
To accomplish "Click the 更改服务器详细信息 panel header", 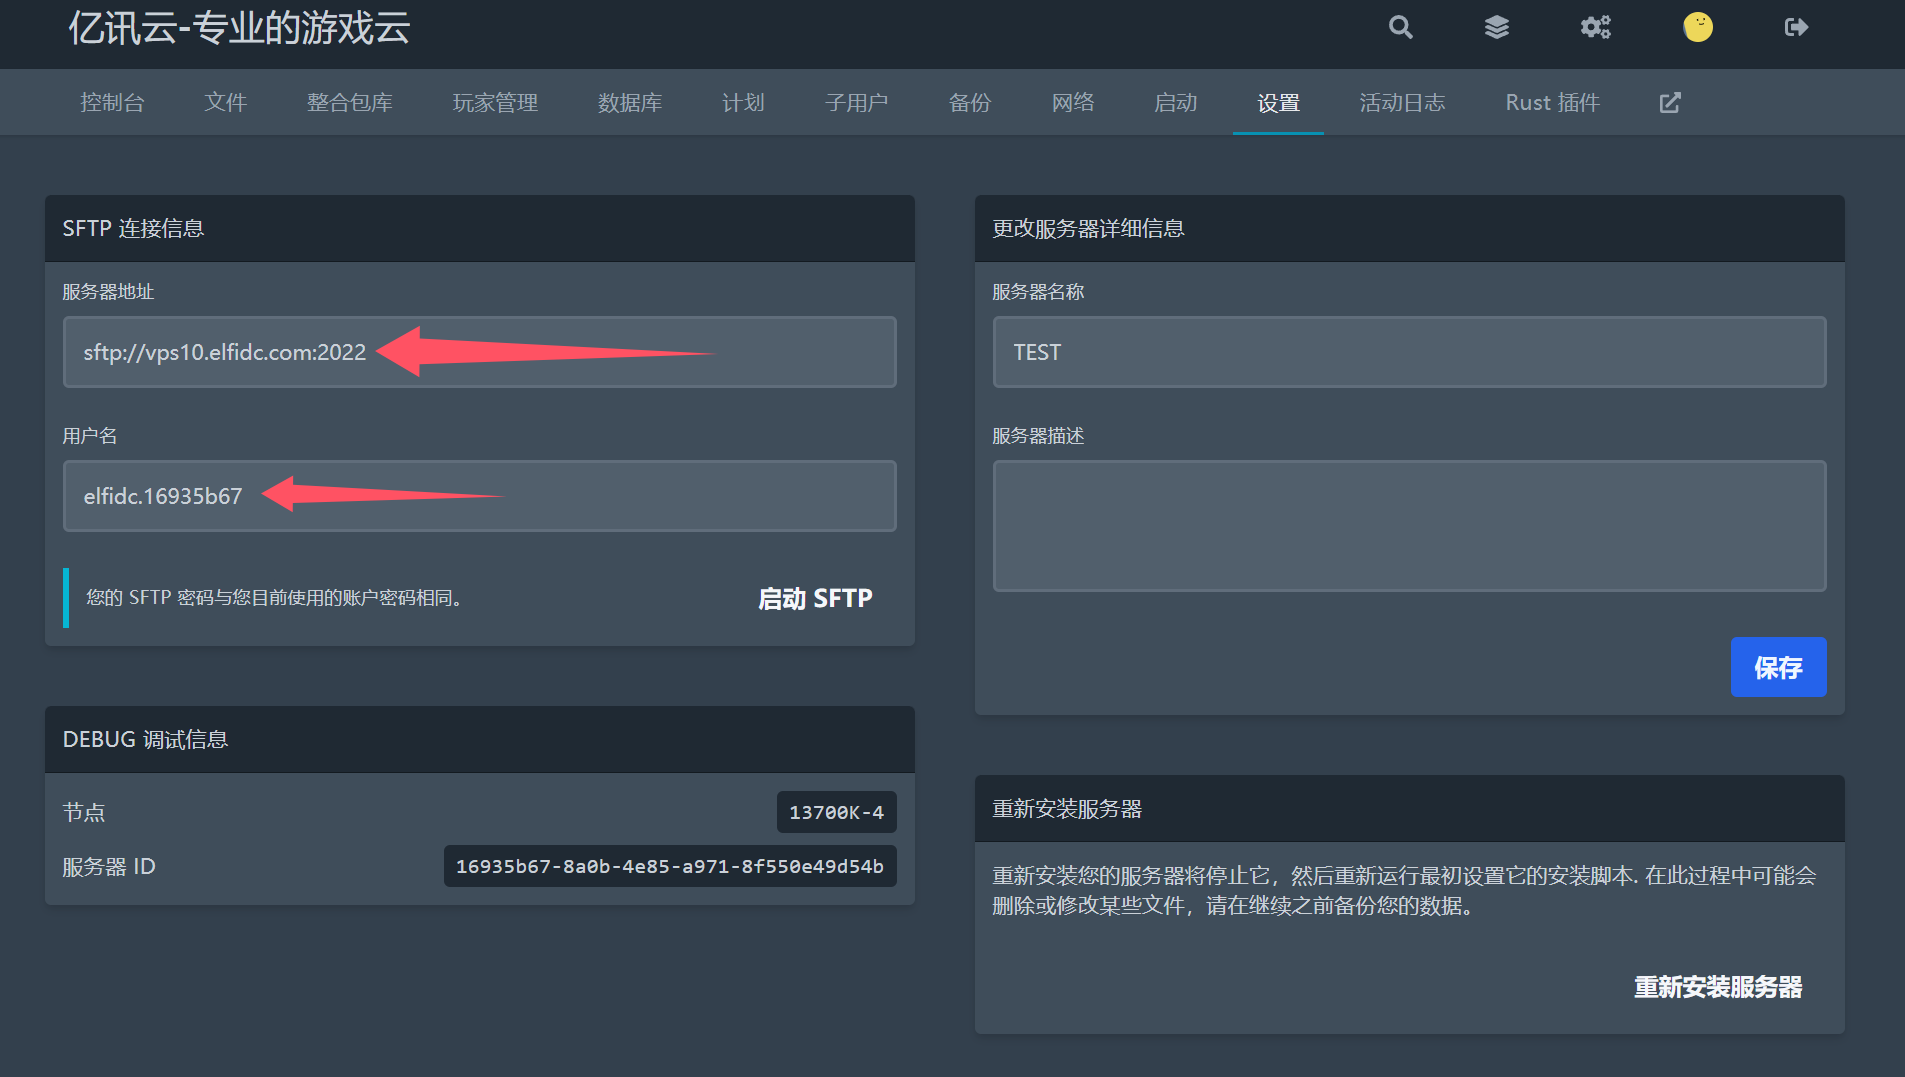I will [1409, 228].
